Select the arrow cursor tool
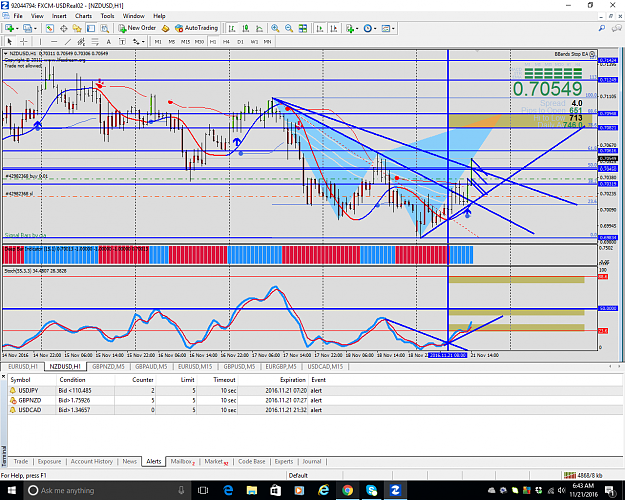The width and height of the screenshot is (625, 500). pyautogui.click(x=10, y=41)
